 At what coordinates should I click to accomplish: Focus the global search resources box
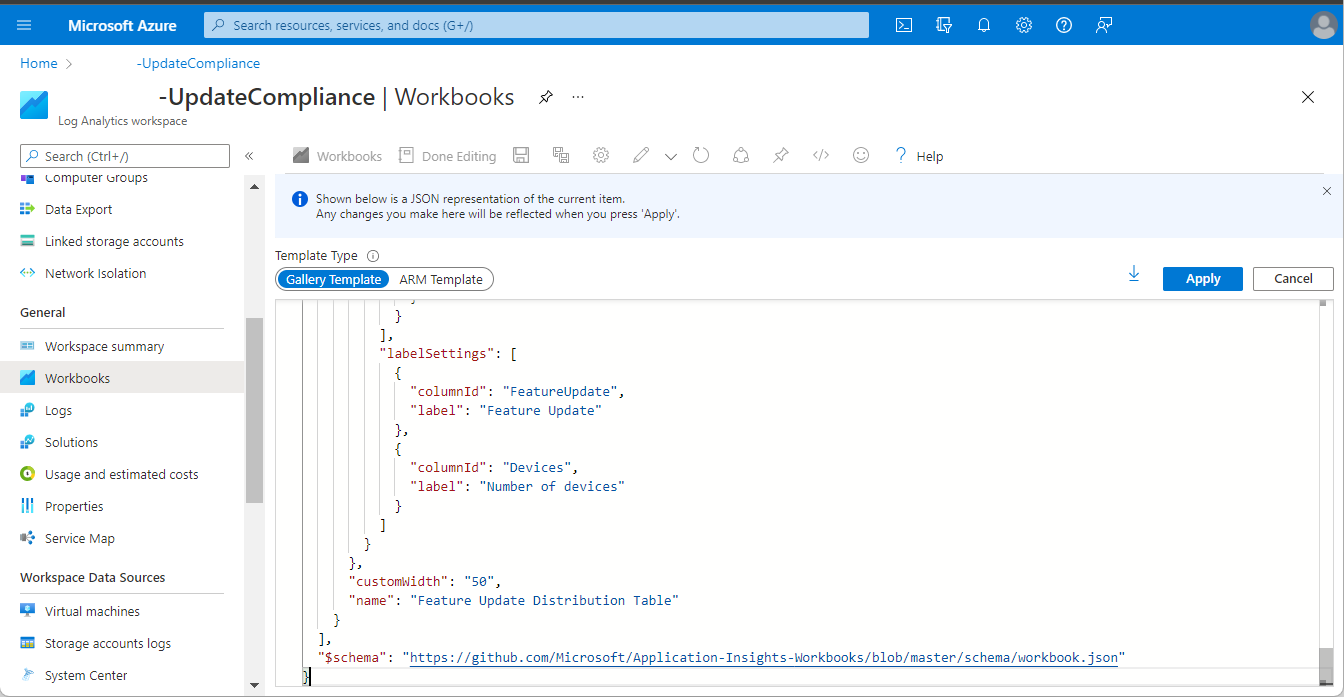[536, 25]
